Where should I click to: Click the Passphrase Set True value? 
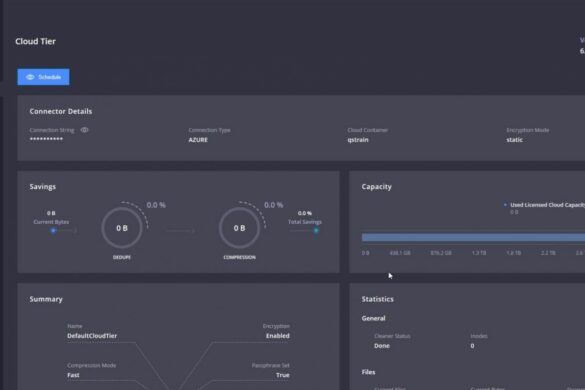coord(283,375)
